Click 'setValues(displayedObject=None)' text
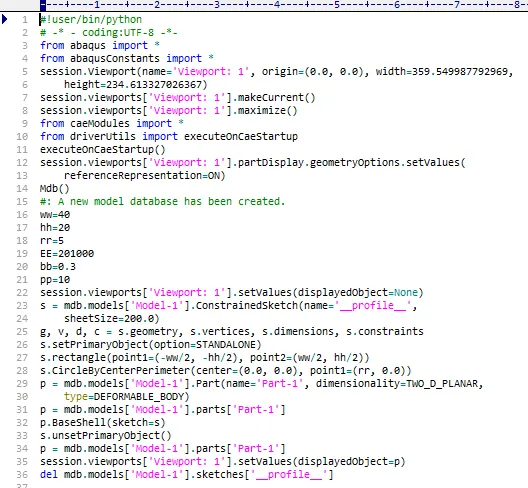528x488 pixels. pyautogui.click(x=331, y=292)
